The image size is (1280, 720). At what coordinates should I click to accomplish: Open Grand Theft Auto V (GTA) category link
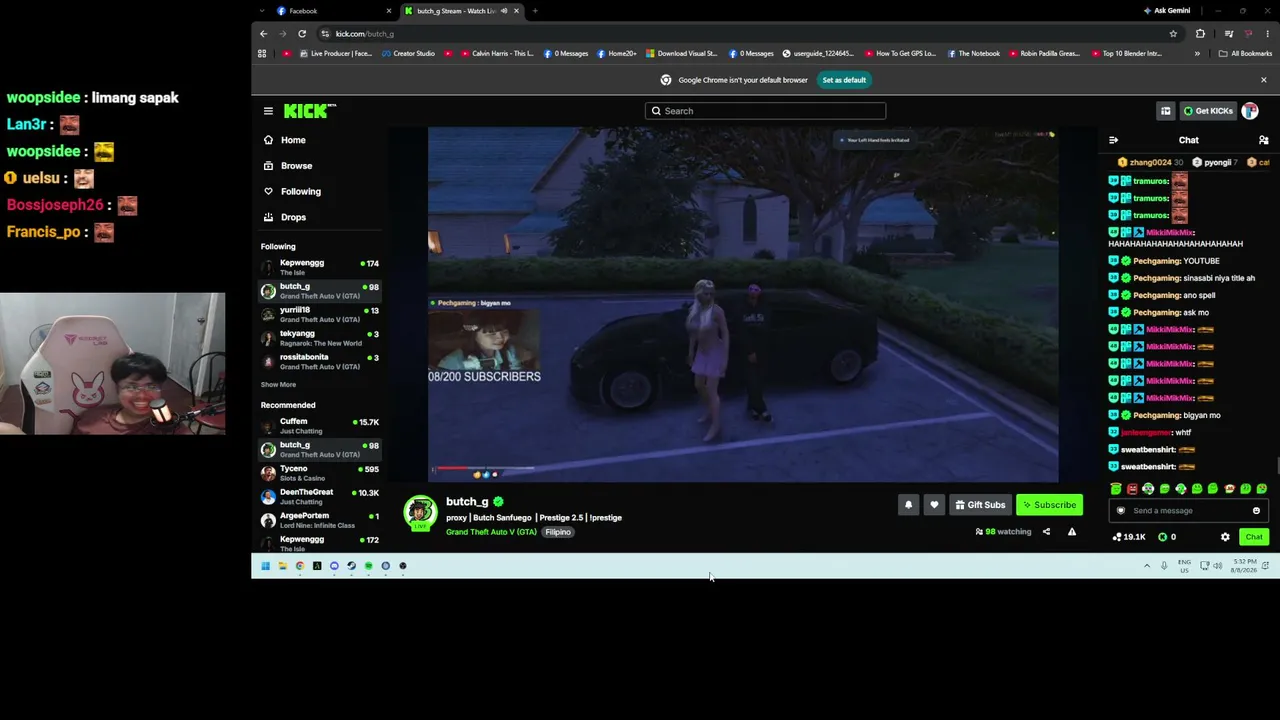click(491, 532)
